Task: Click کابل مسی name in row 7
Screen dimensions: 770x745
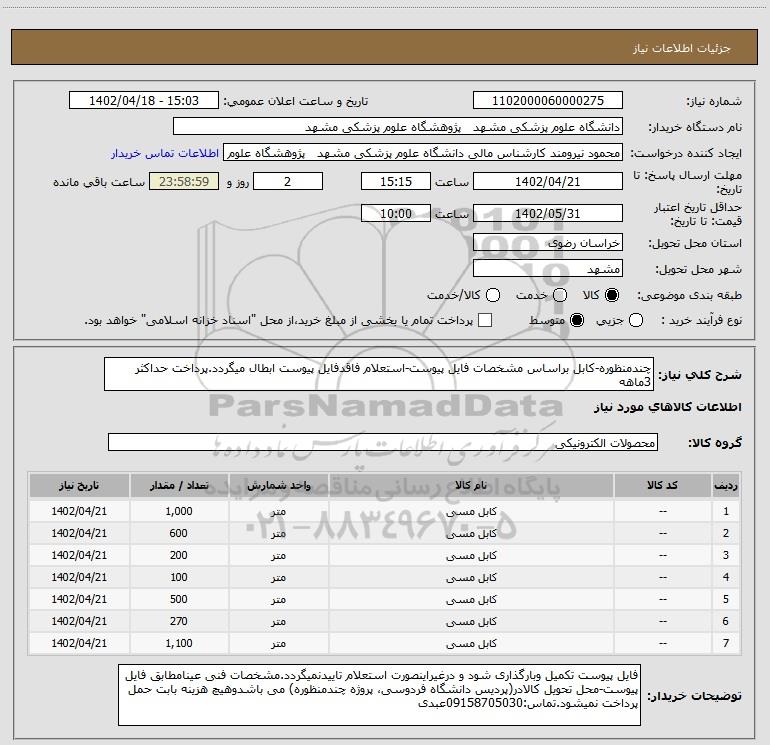Action: (x=471, y=643)
